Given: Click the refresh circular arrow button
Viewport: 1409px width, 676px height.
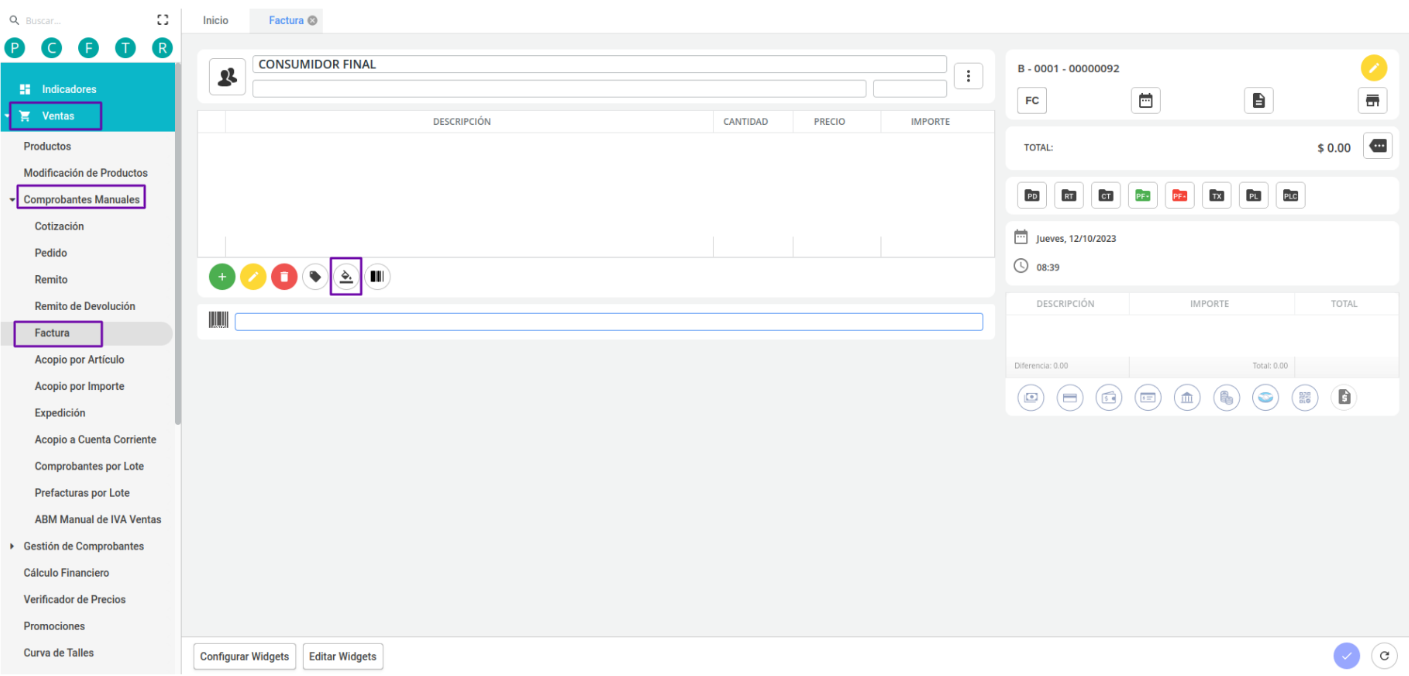Looking at the screenshot, I should pyautogui.click(x=1384, y=656).
